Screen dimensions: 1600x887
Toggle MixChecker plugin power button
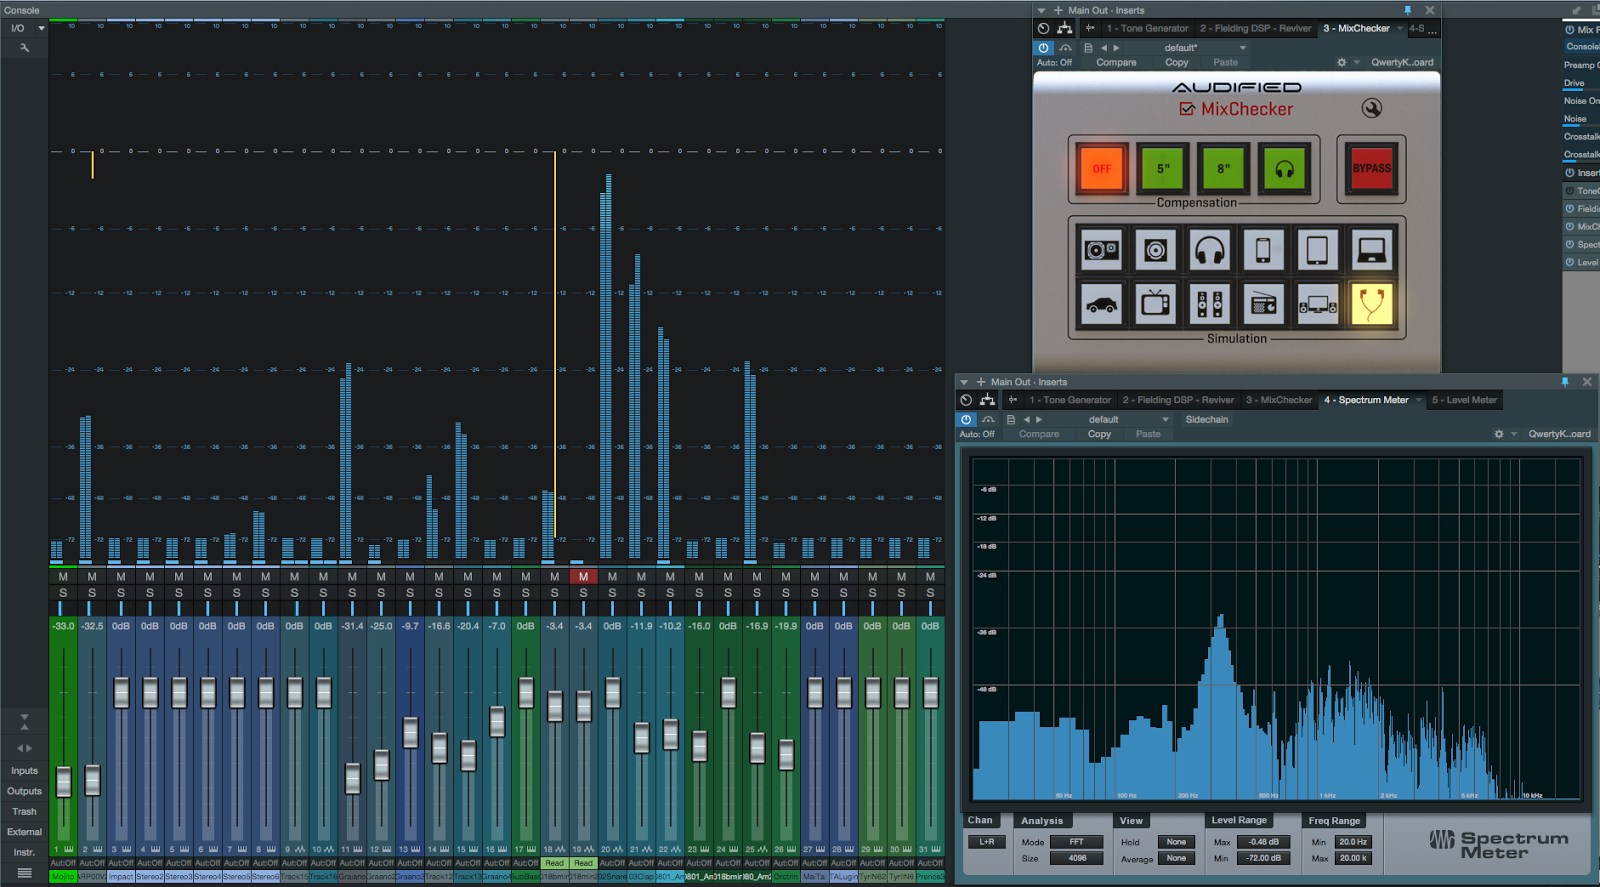click(1044, 48)
